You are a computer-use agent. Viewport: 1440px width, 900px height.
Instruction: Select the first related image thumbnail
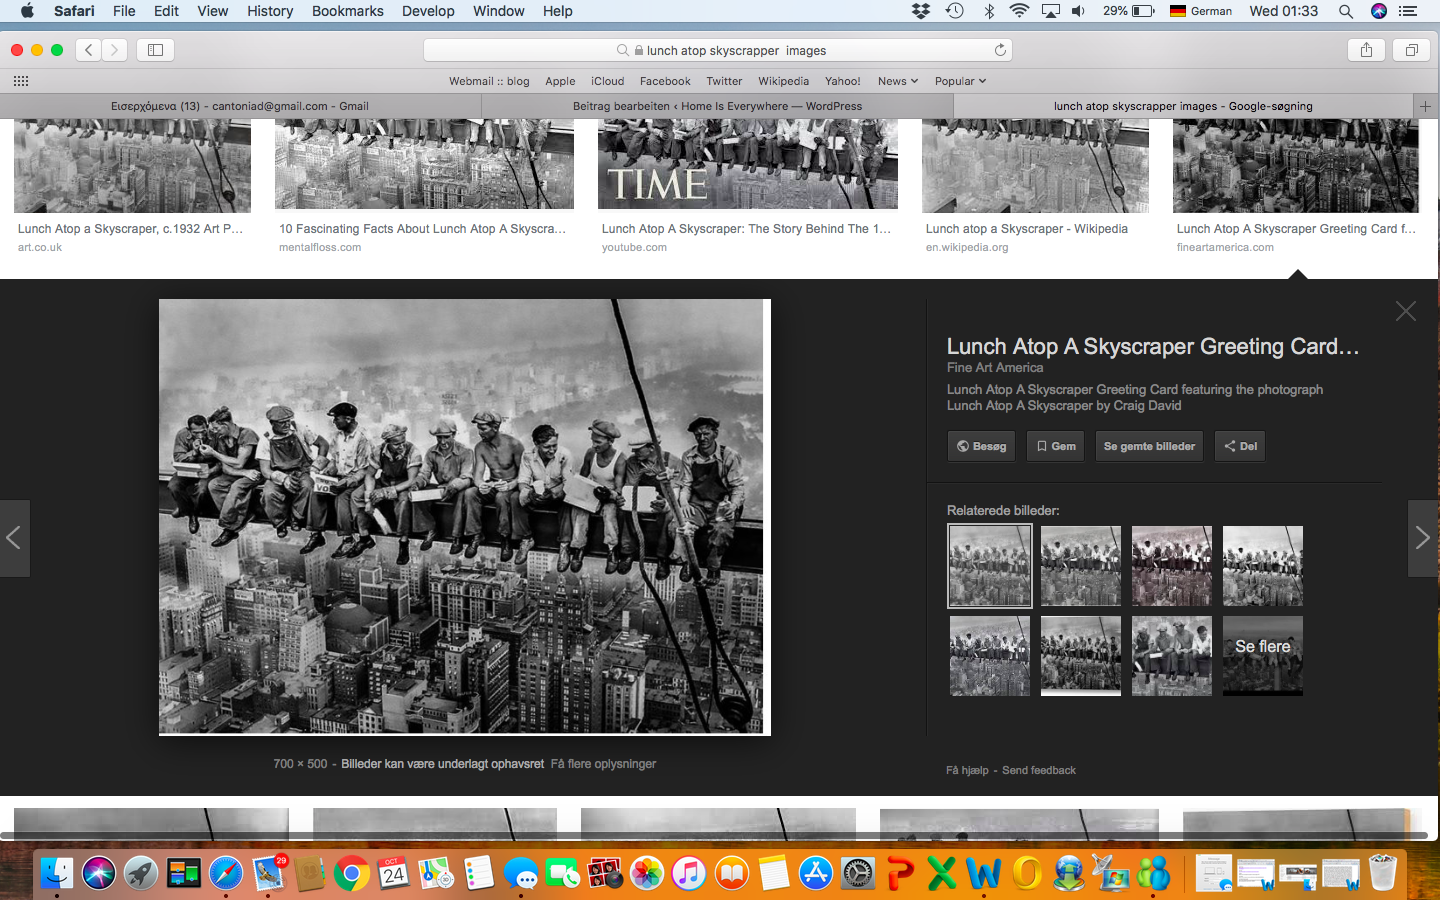coord(990,566)
